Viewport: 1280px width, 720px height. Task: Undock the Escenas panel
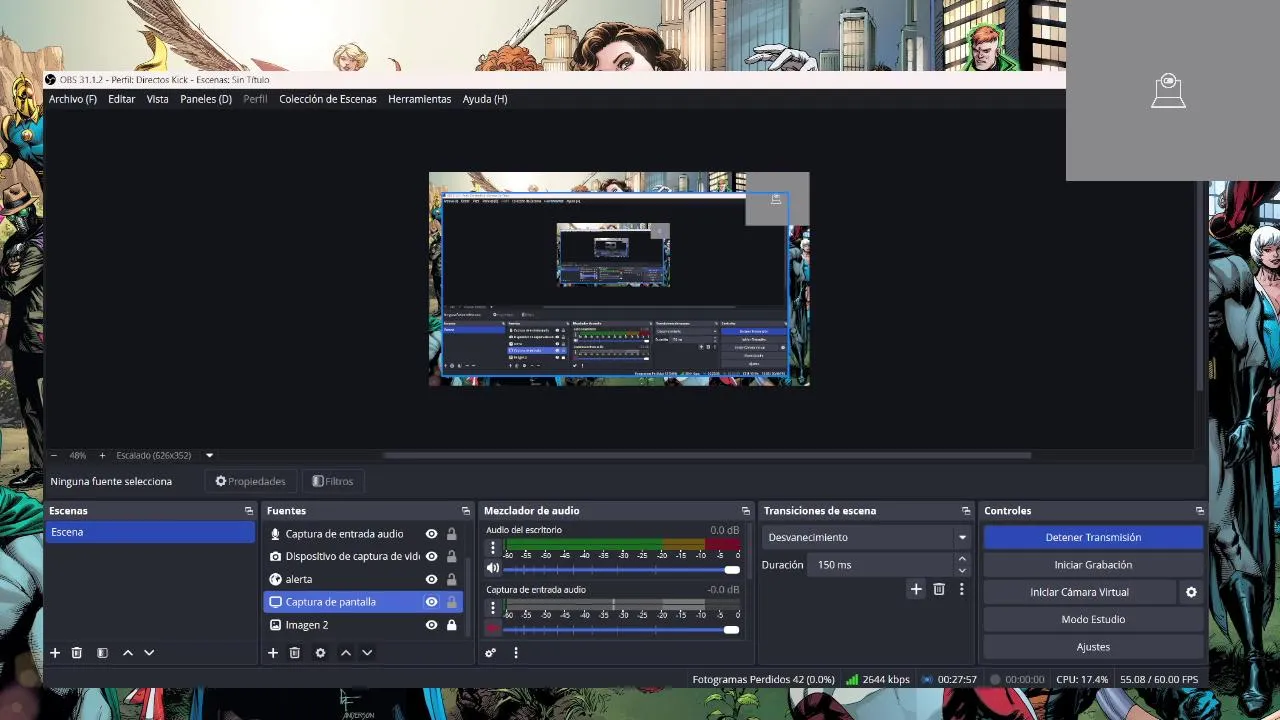(x=249, y=511)
